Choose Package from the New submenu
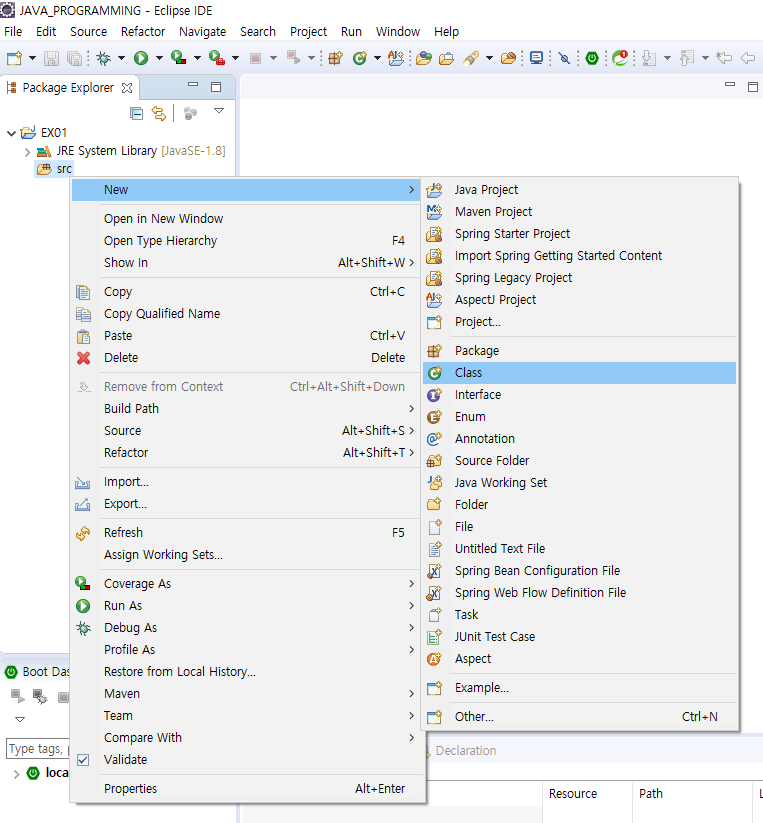Image resolution: width=763 pixels, height=823 pixels. (579, 351)
